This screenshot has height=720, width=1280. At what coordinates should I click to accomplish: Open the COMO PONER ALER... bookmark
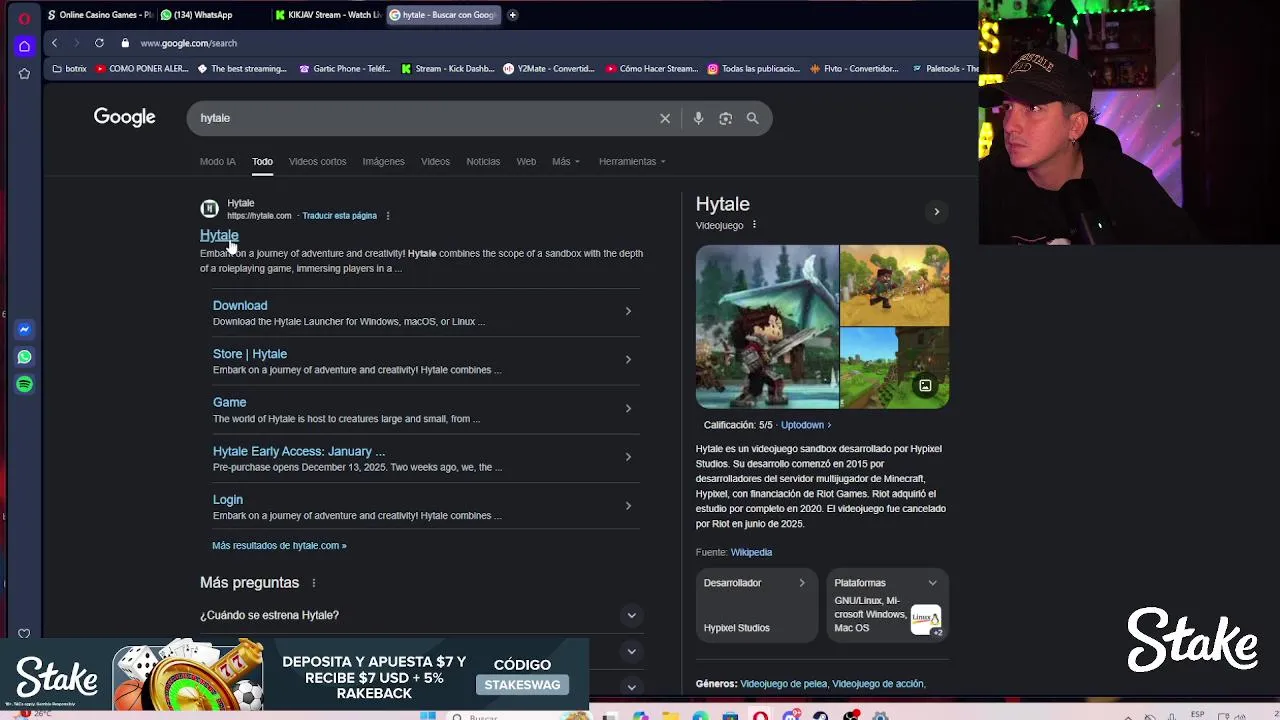pos(142,69)
